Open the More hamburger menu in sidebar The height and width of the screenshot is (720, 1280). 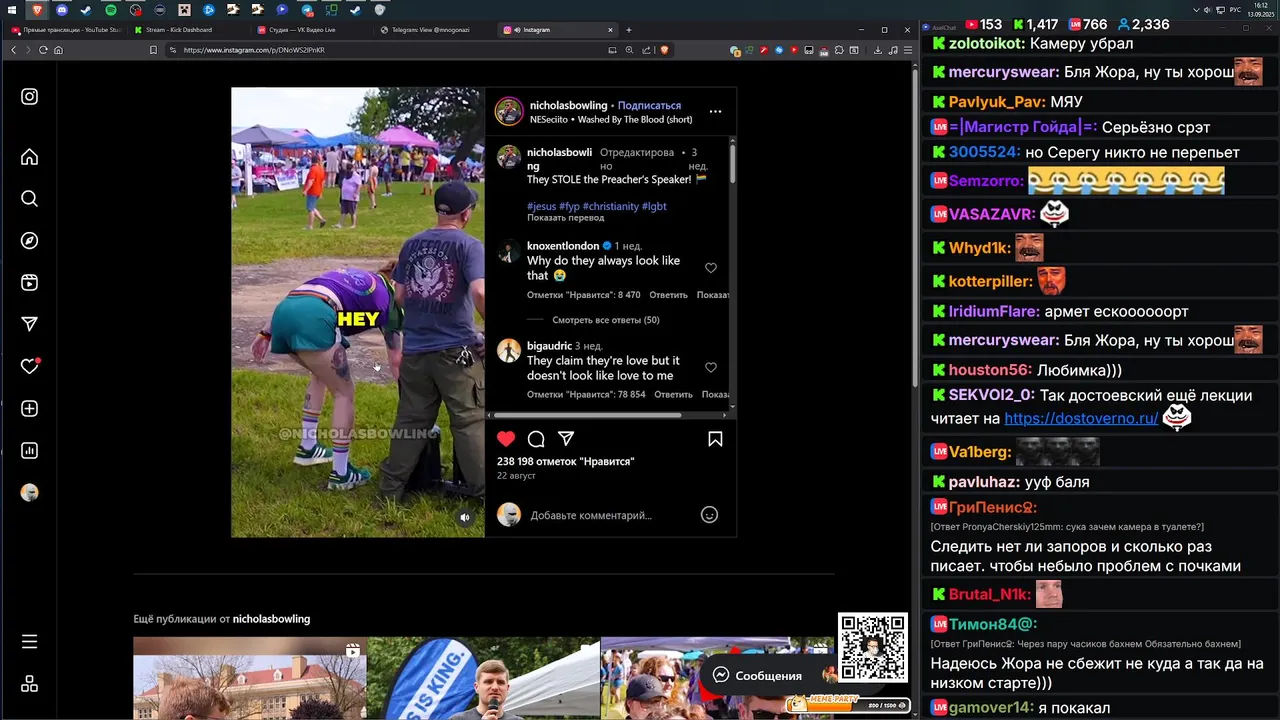(x=29, y=641)
